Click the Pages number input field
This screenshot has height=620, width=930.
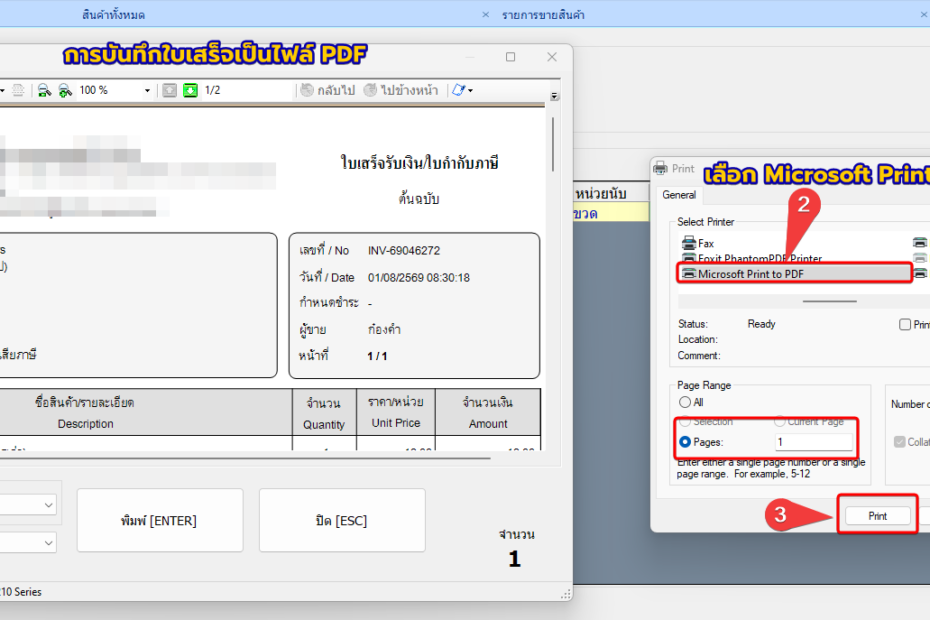coord(813,442)
